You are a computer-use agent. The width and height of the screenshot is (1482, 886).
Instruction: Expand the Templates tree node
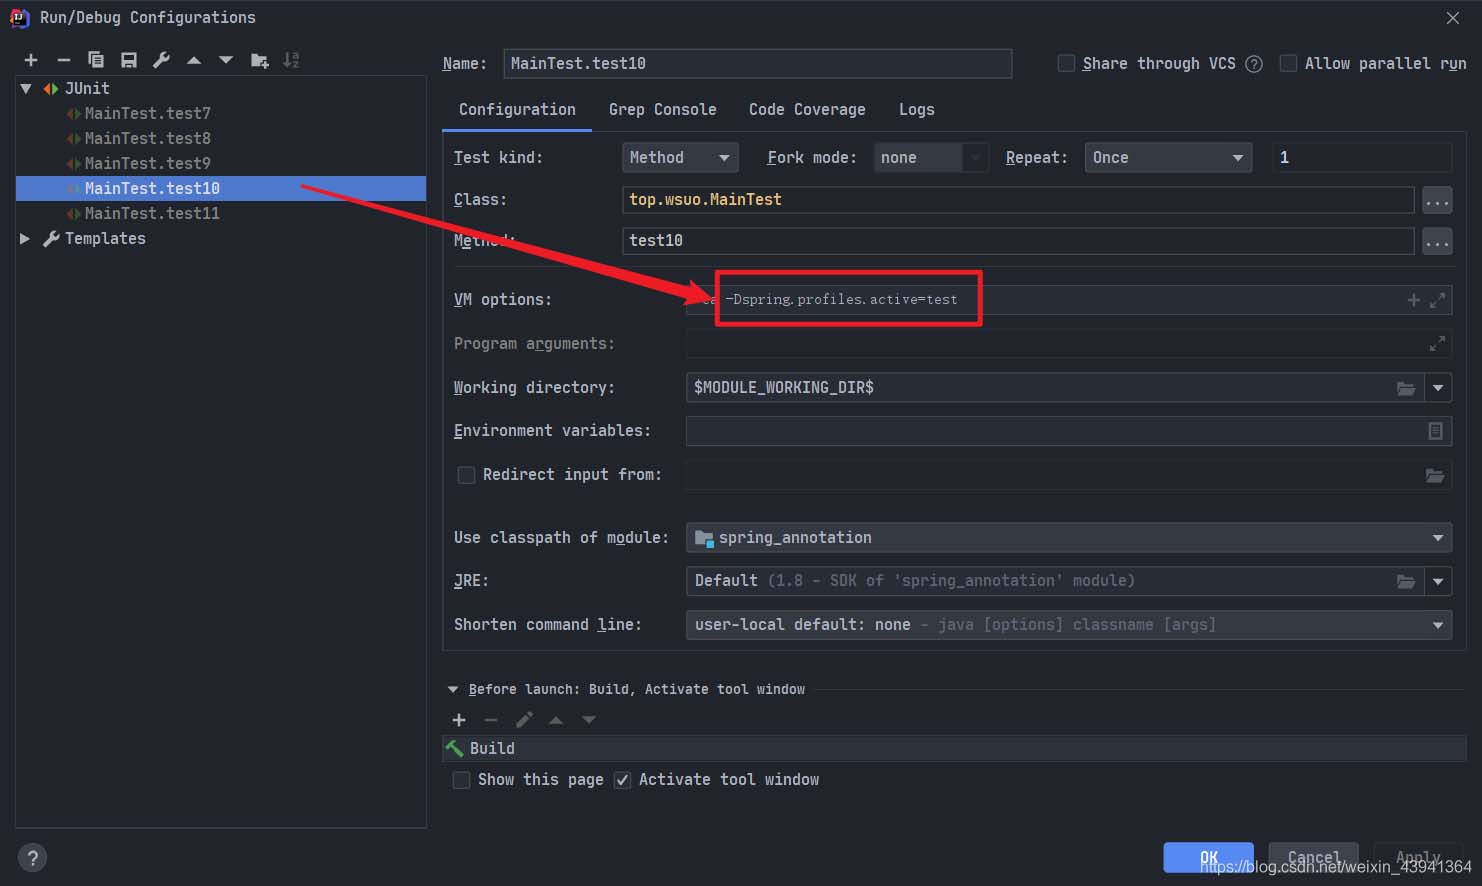[x=25, y=239]
